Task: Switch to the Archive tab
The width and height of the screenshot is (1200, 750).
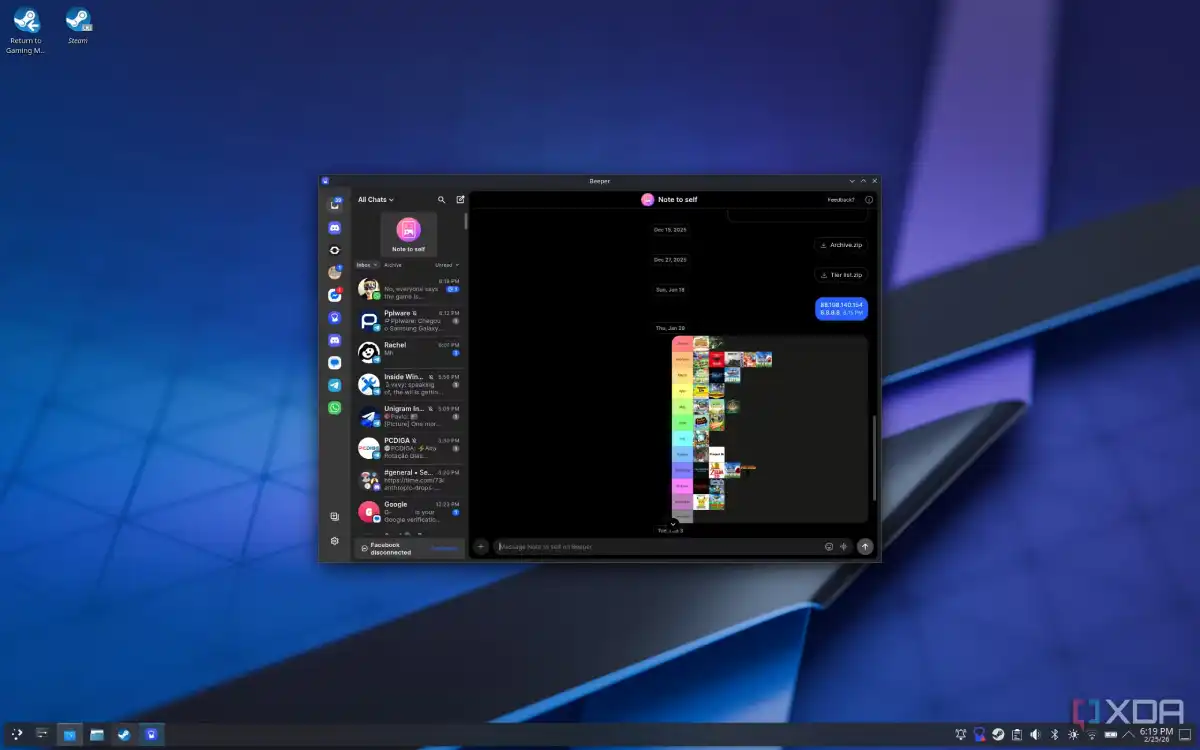Action: pyautogui.click(x=393, y=265)
